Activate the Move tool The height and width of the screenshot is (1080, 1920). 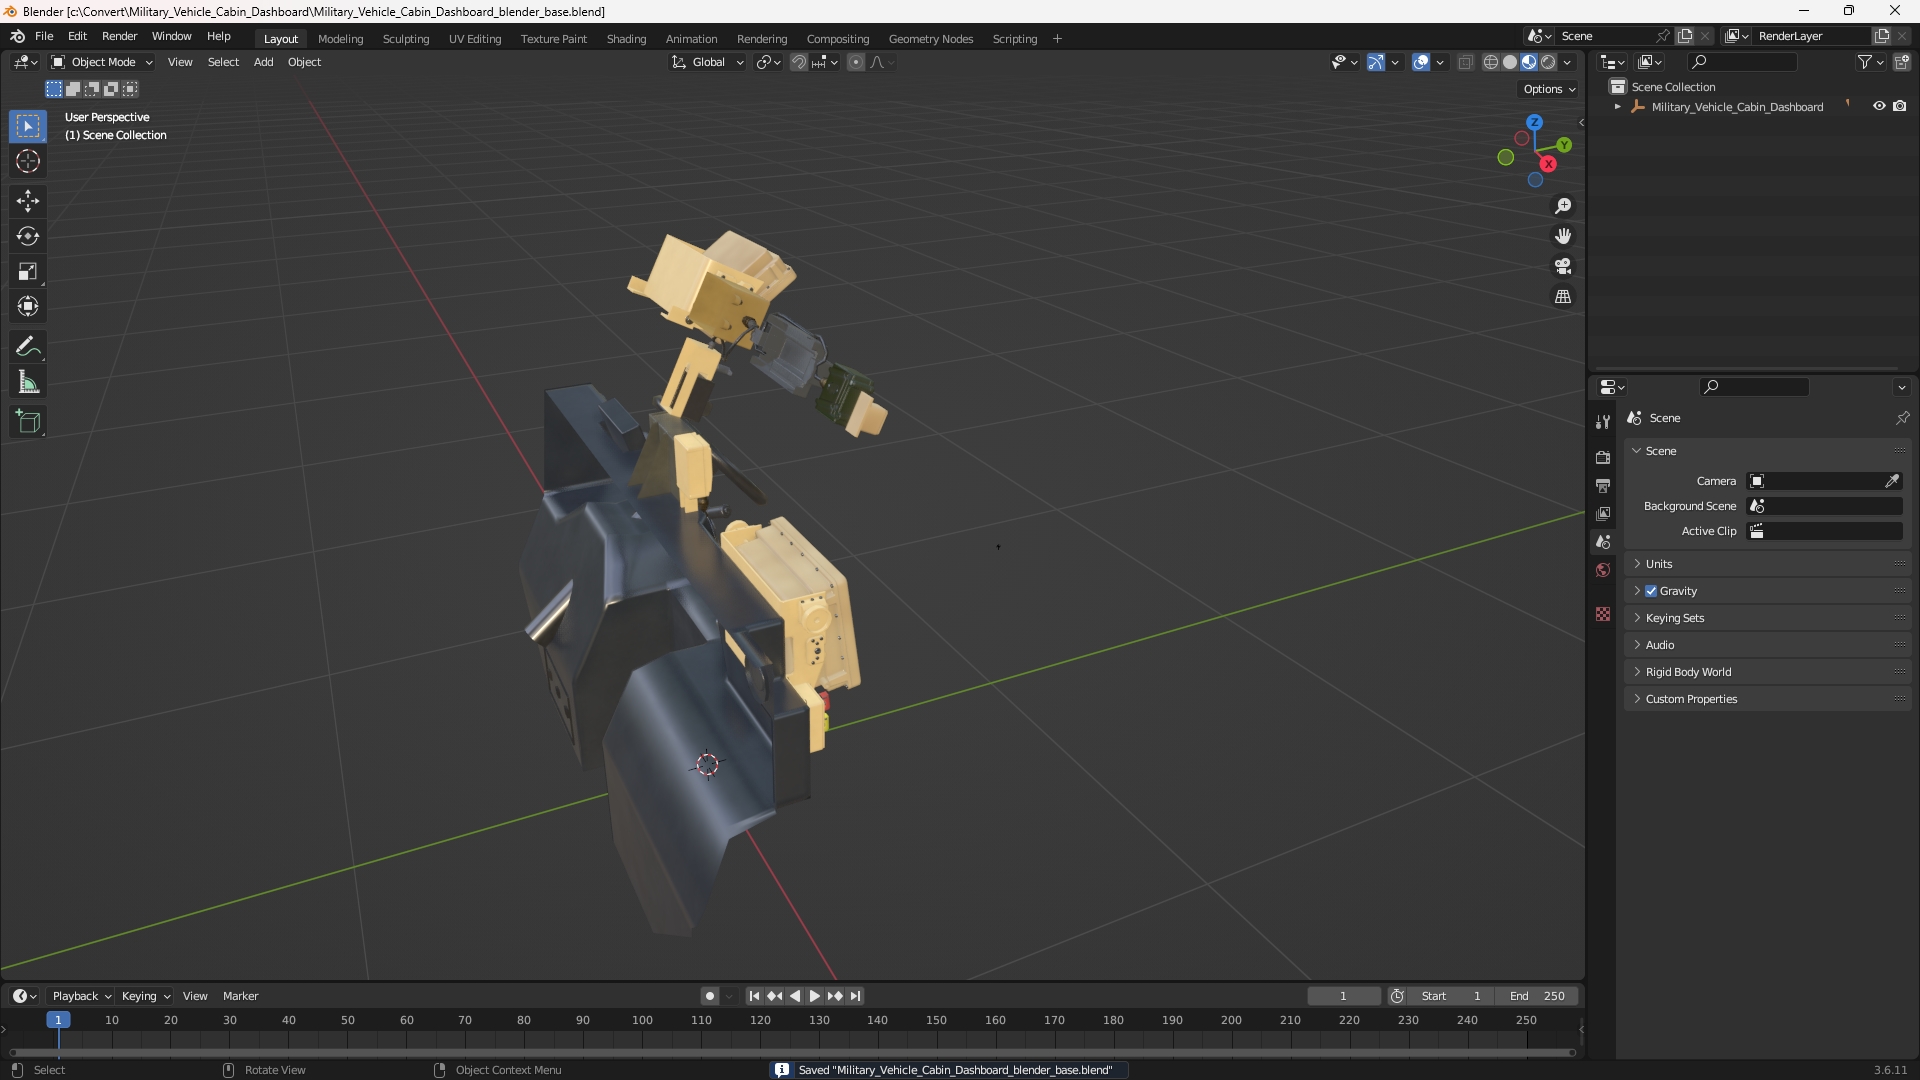click(28, 201)
